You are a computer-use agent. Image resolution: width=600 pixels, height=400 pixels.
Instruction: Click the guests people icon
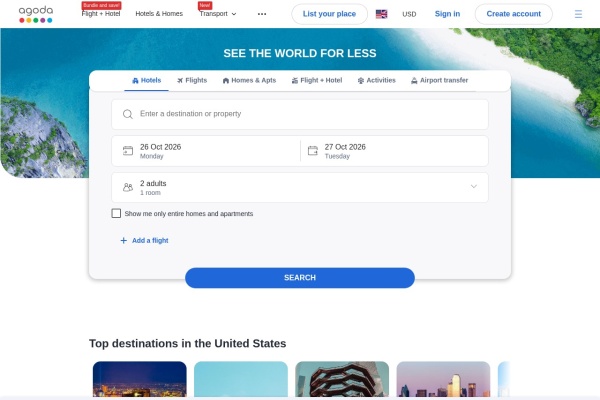[x=128, y=187]
